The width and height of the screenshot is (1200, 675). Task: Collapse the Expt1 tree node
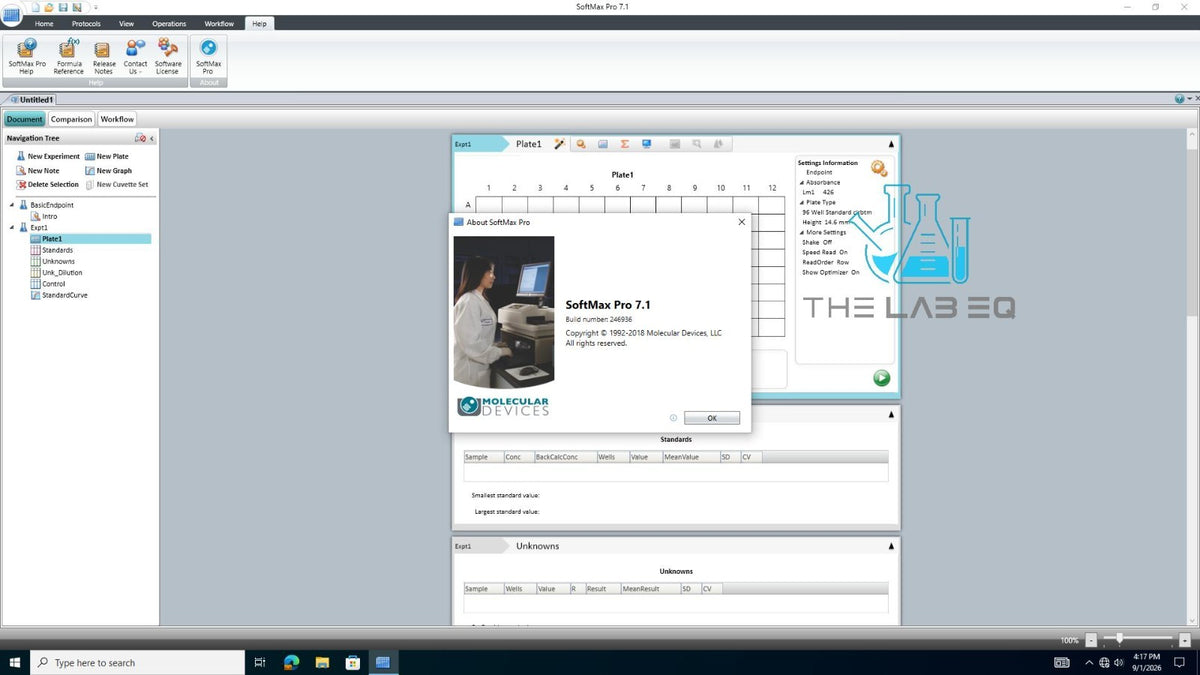pyautogui.click(x=13, y=227)
